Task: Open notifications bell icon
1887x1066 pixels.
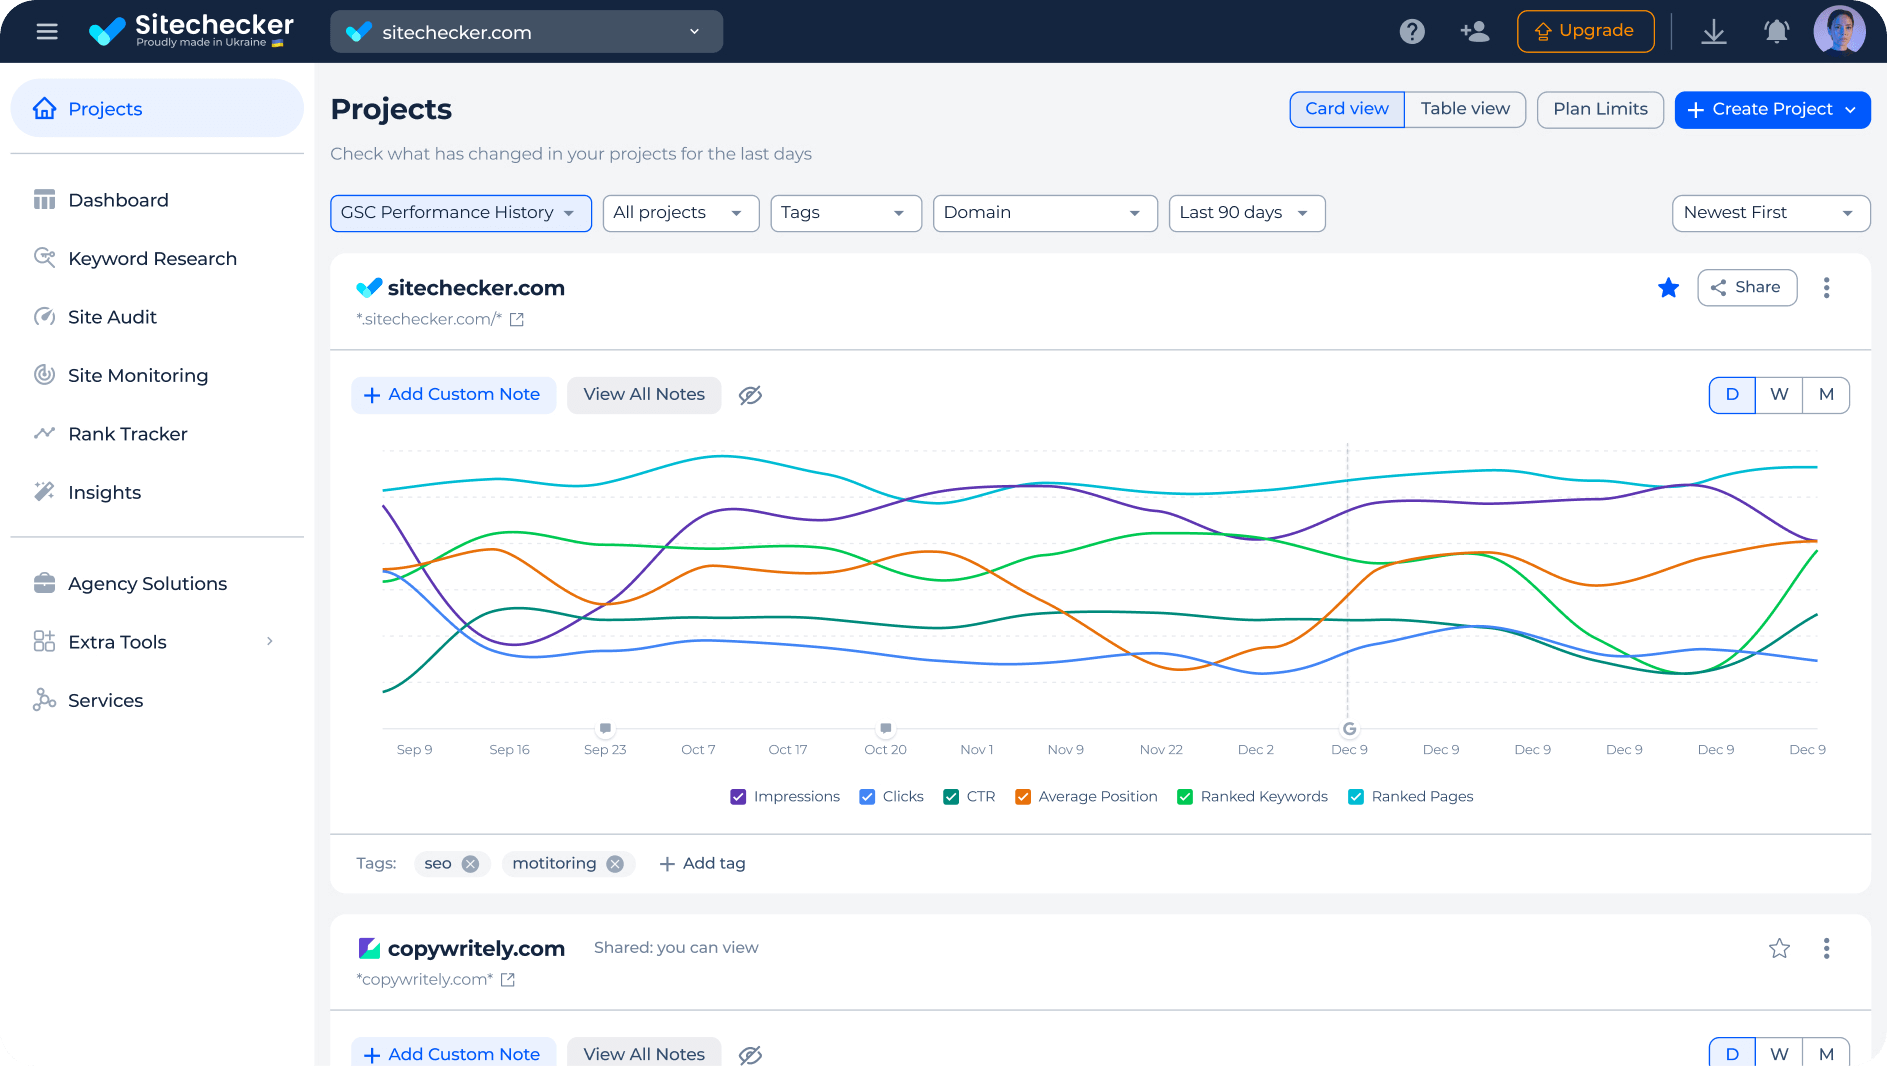Action: tap(1776, 32)
